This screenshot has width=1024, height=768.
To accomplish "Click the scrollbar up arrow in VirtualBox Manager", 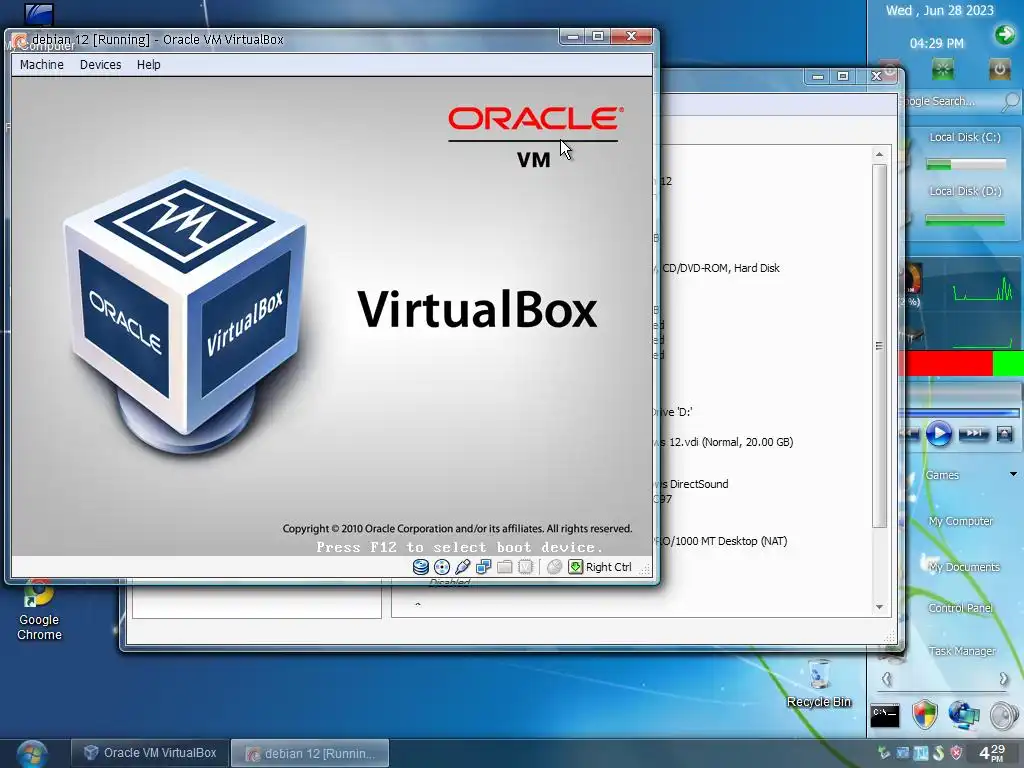I will [x=880, y=155].
